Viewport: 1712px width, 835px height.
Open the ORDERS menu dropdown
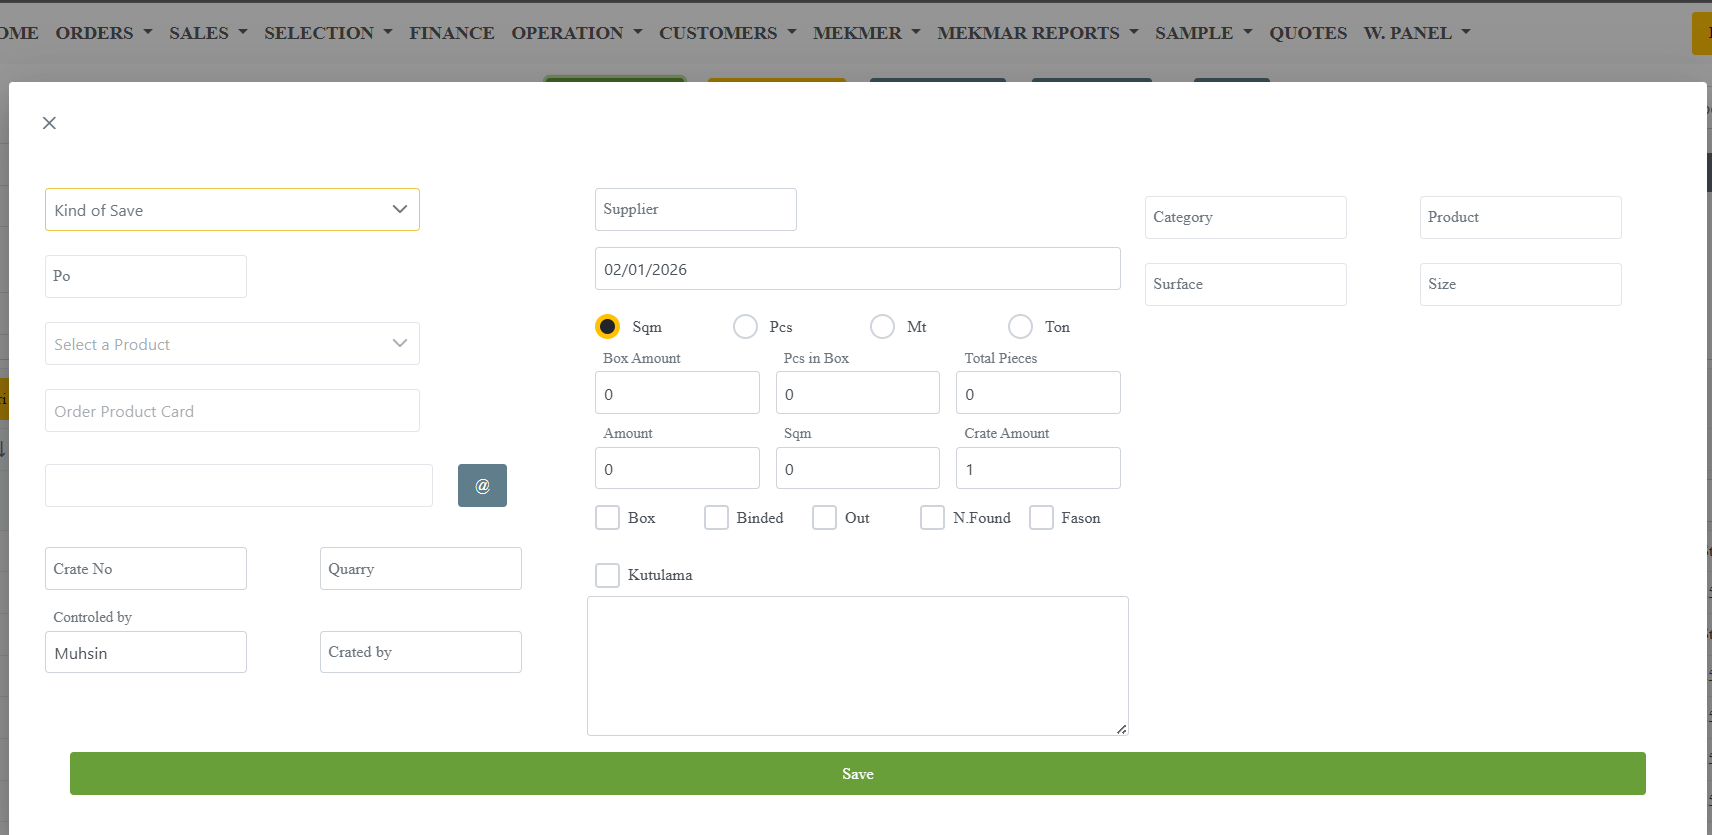pyautogui.click(x=104, y=33)
